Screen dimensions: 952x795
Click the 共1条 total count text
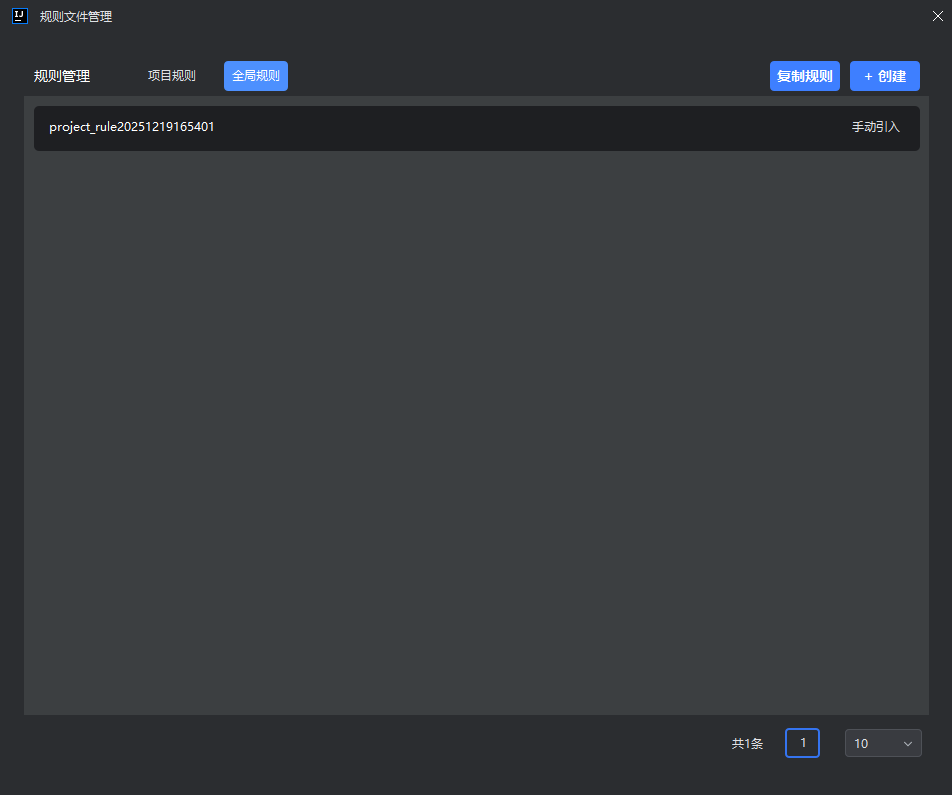[x=747, y=744]
